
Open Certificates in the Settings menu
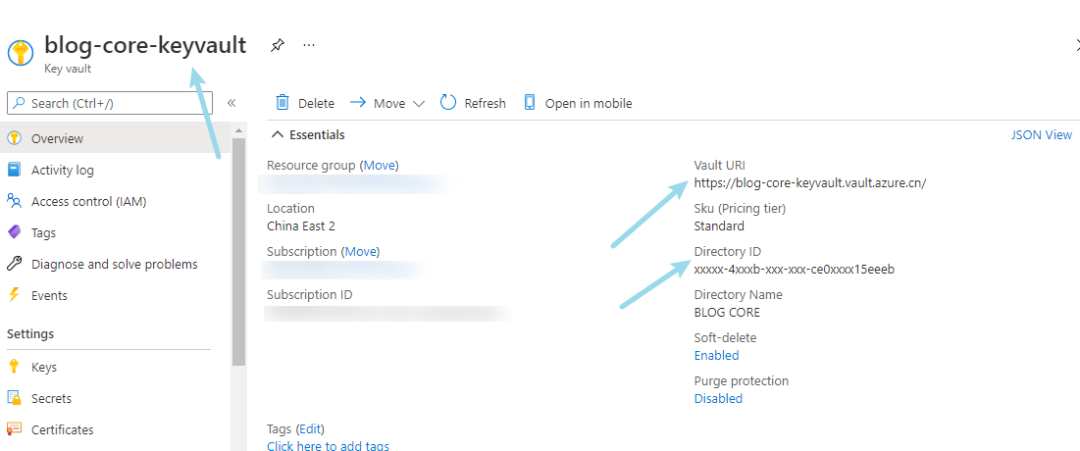coord(62,430)
